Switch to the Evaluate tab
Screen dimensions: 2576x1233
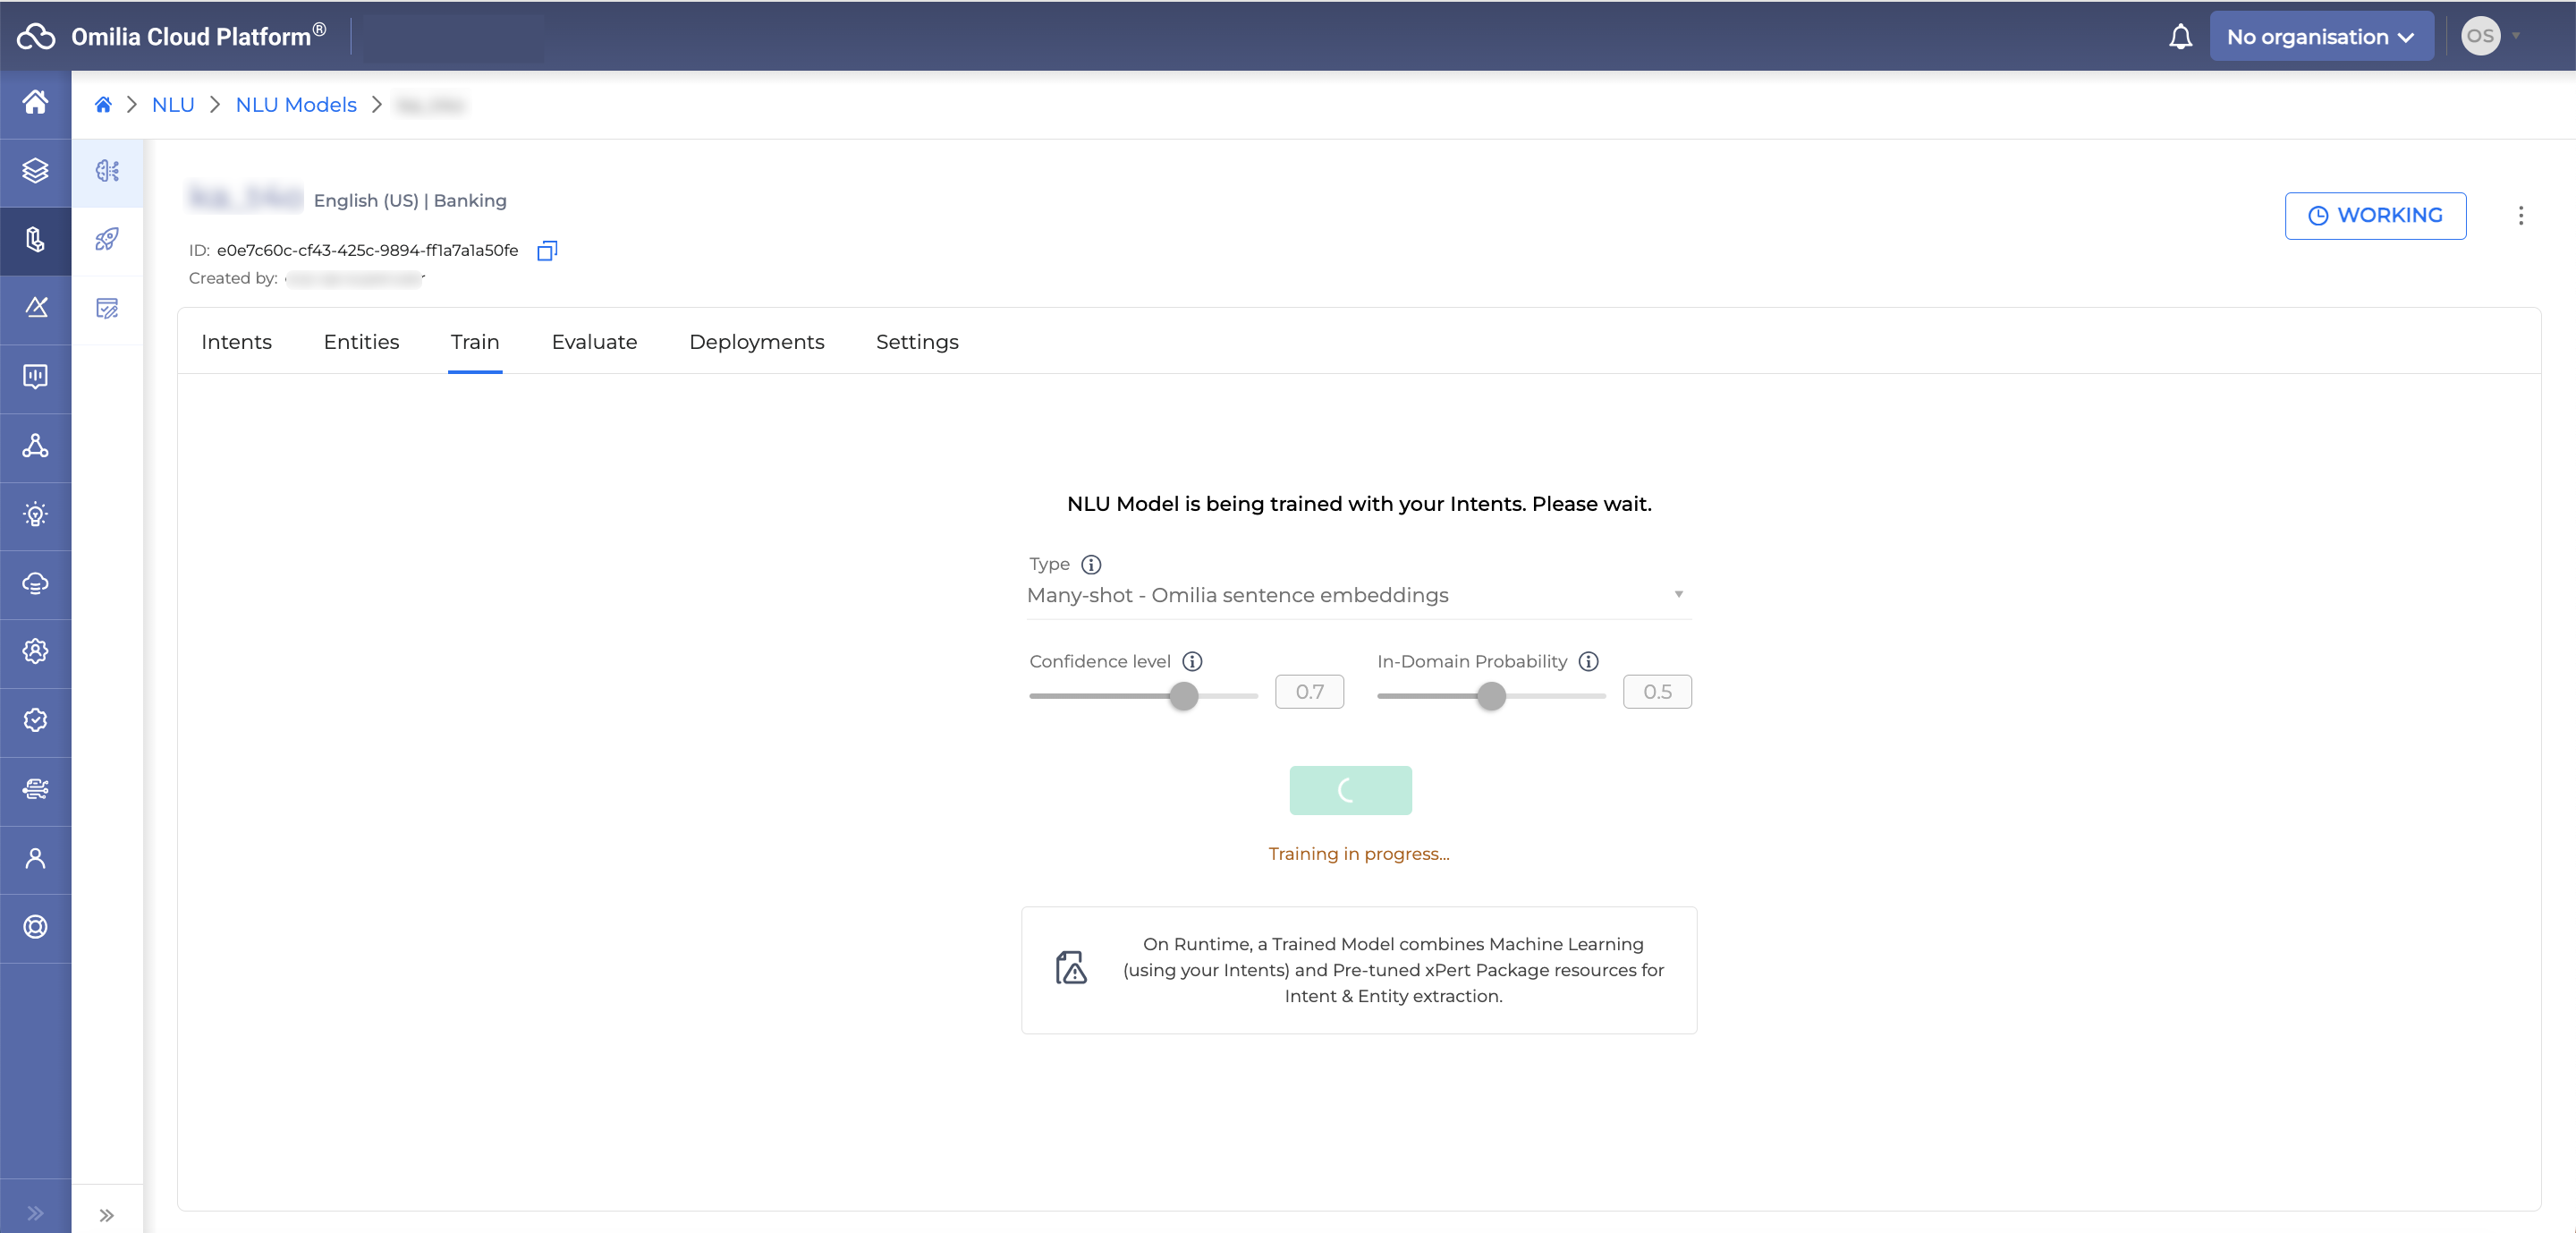click(x=593, y=342)
